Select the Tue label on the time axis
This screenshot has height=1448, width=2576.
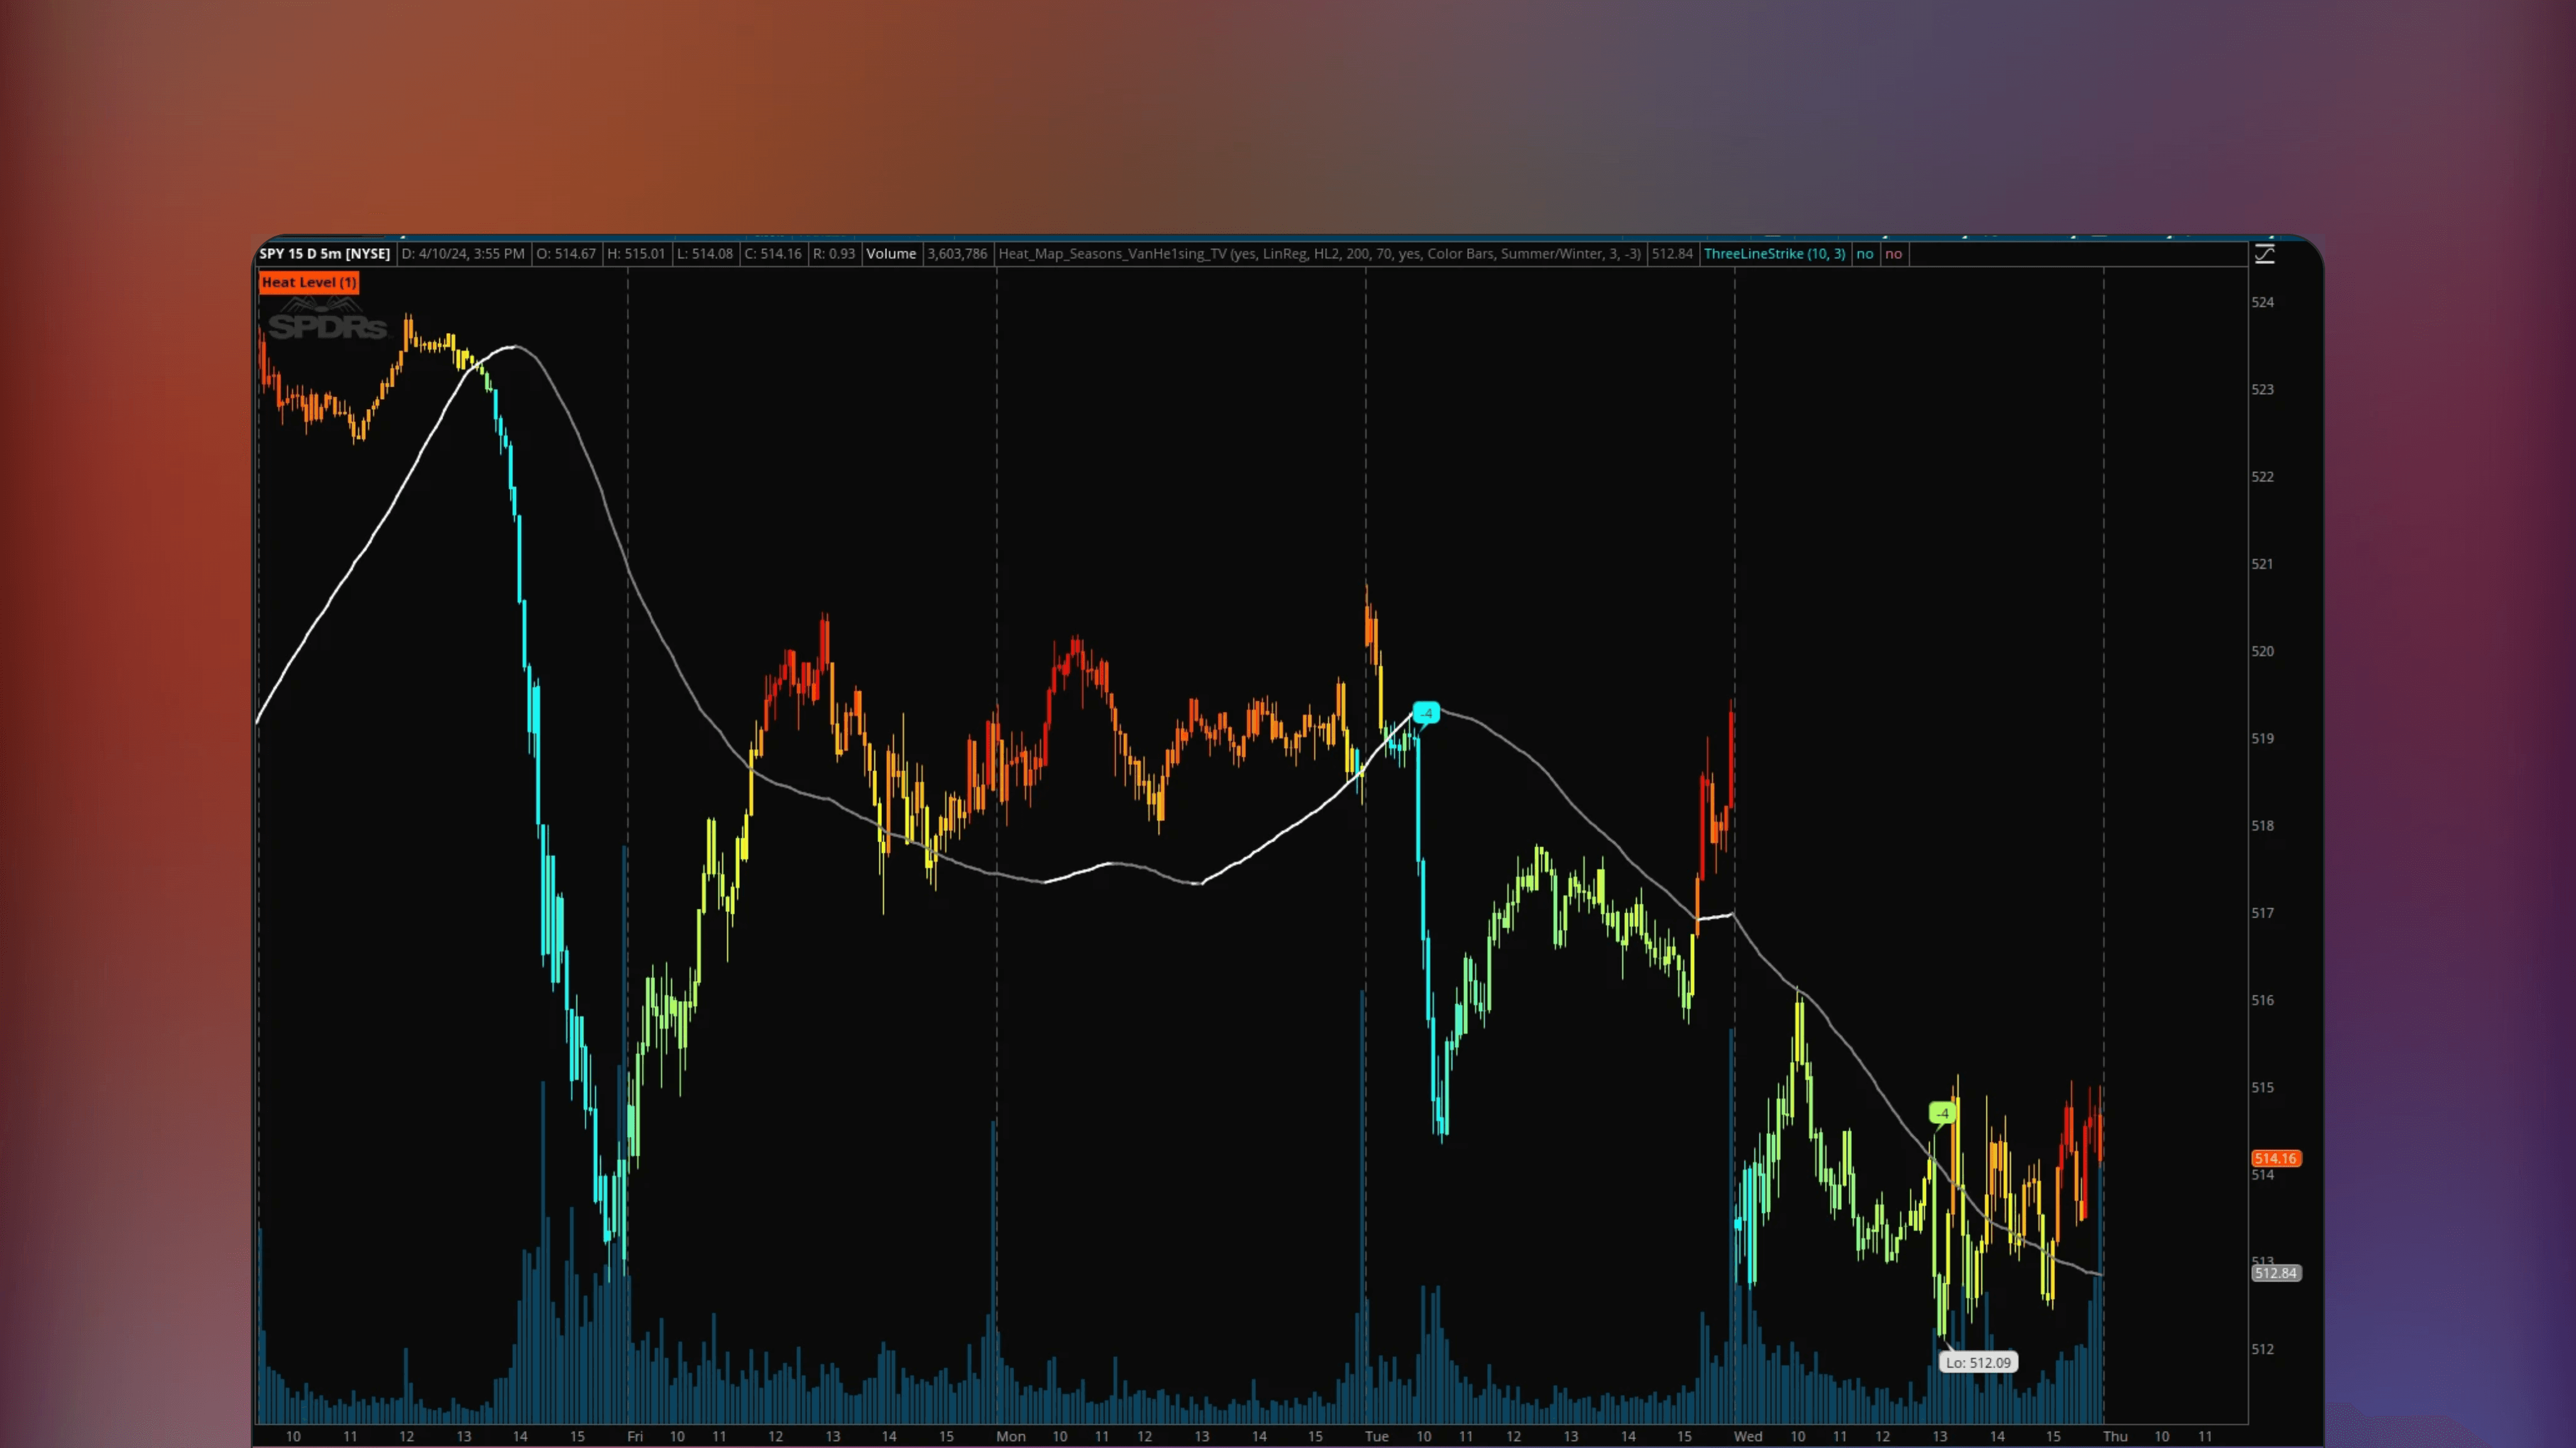pos(1377,1436)
